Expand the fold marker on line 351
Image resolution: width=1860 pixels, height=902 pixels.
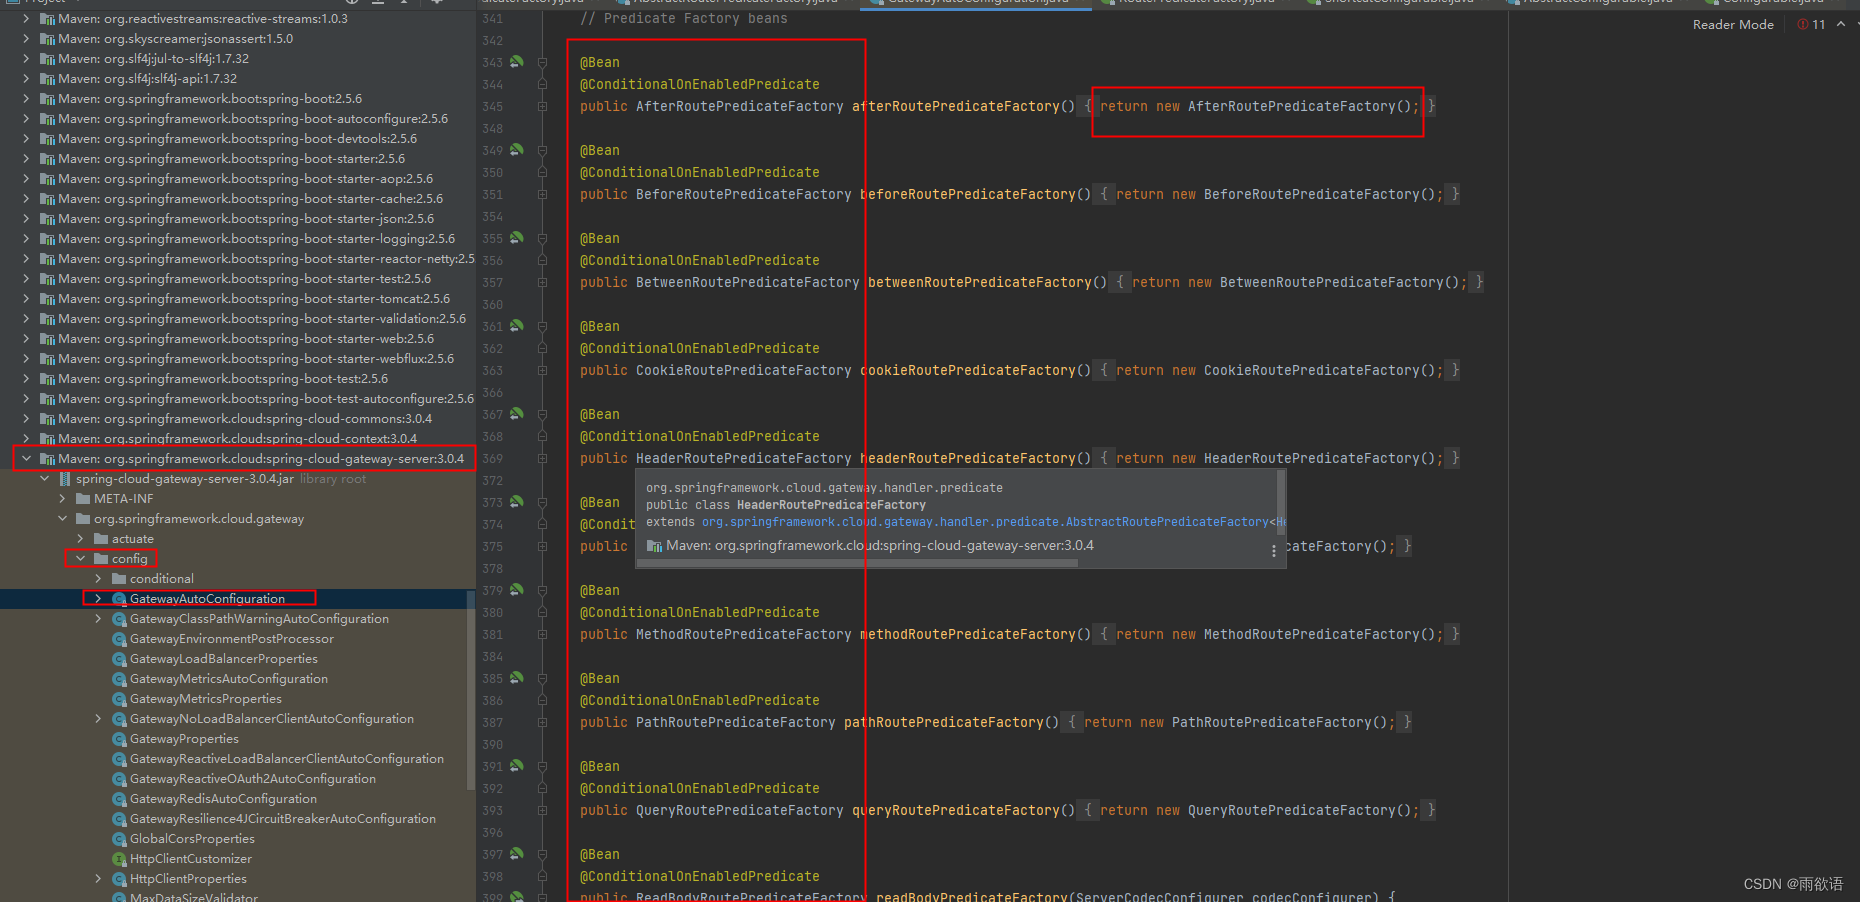542,194
